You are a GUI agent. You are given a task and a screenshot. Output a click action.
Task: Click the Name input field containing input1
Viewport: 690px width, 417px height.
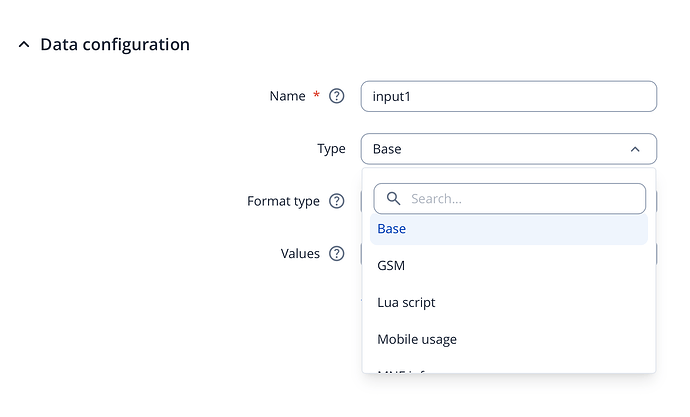[508, 96]
